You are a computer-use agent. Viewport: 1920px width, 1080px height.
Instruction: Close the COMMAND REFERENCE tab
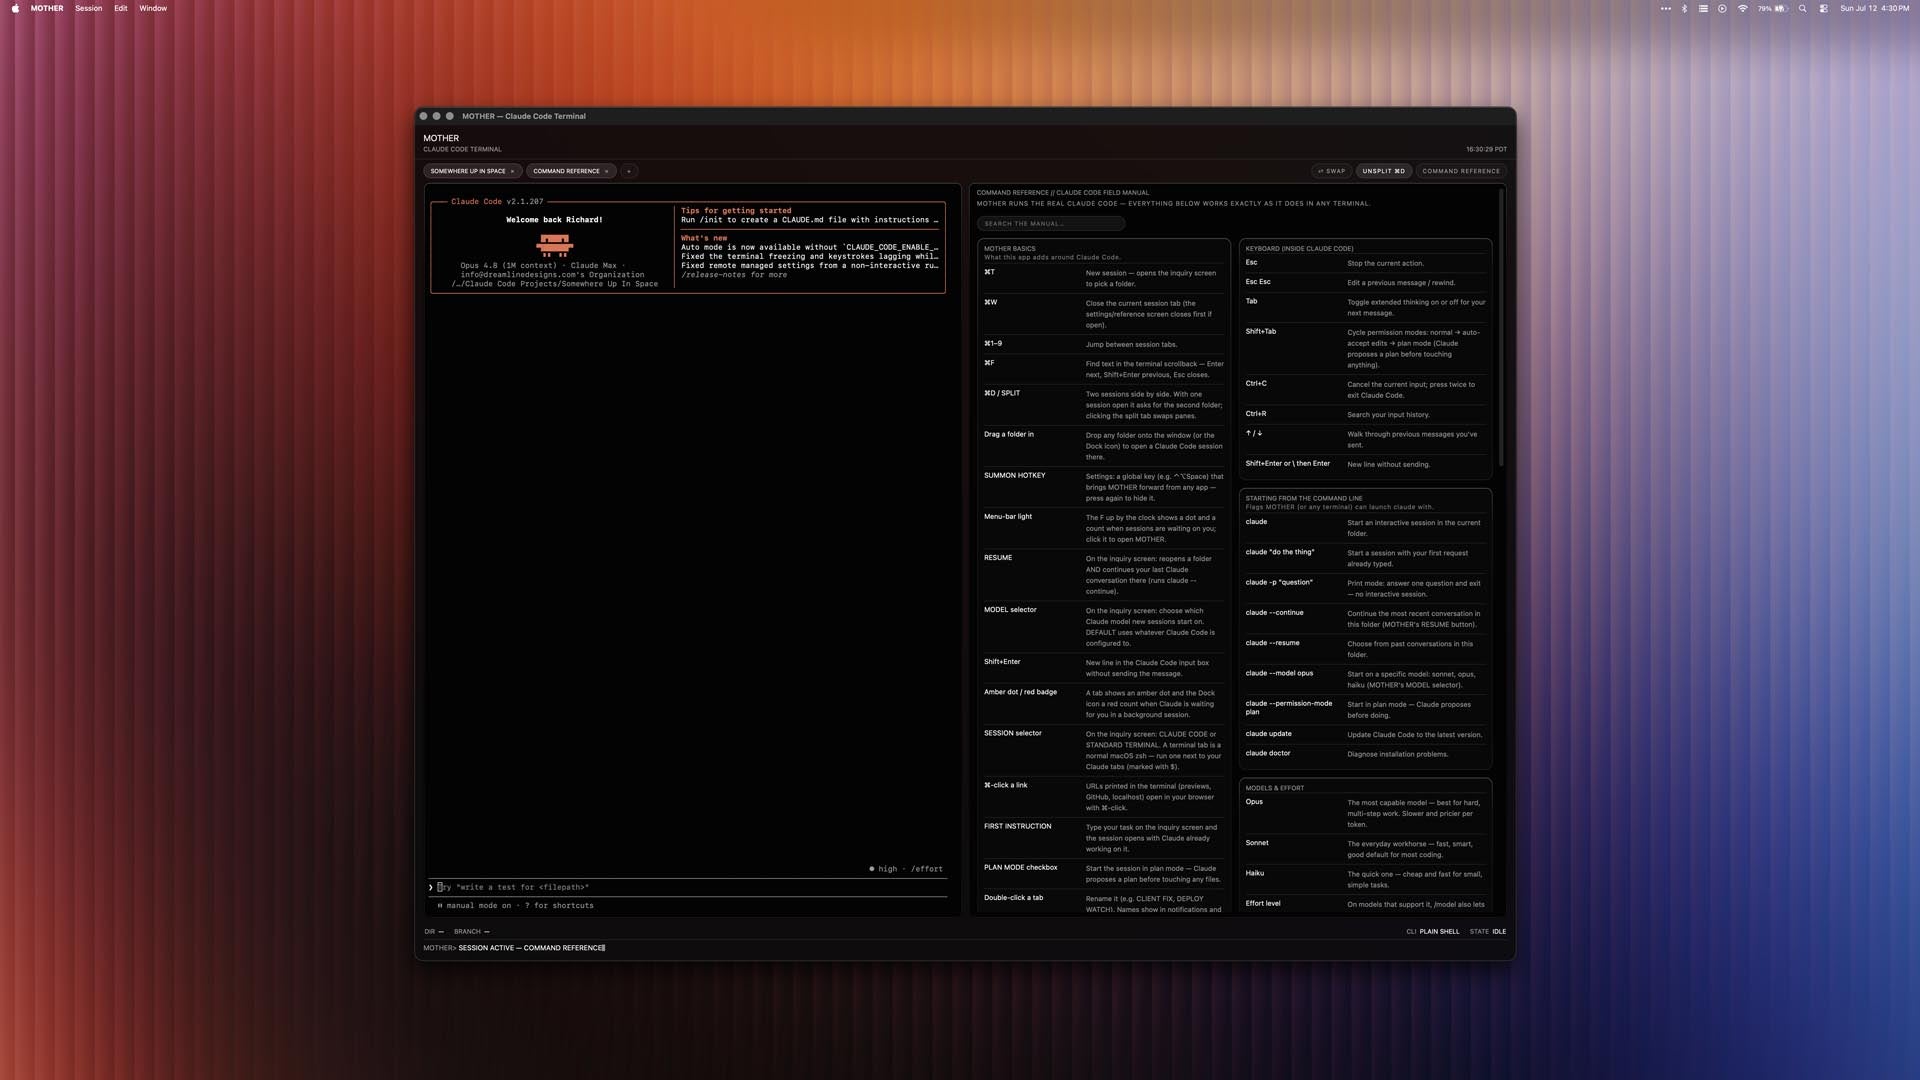607,171
